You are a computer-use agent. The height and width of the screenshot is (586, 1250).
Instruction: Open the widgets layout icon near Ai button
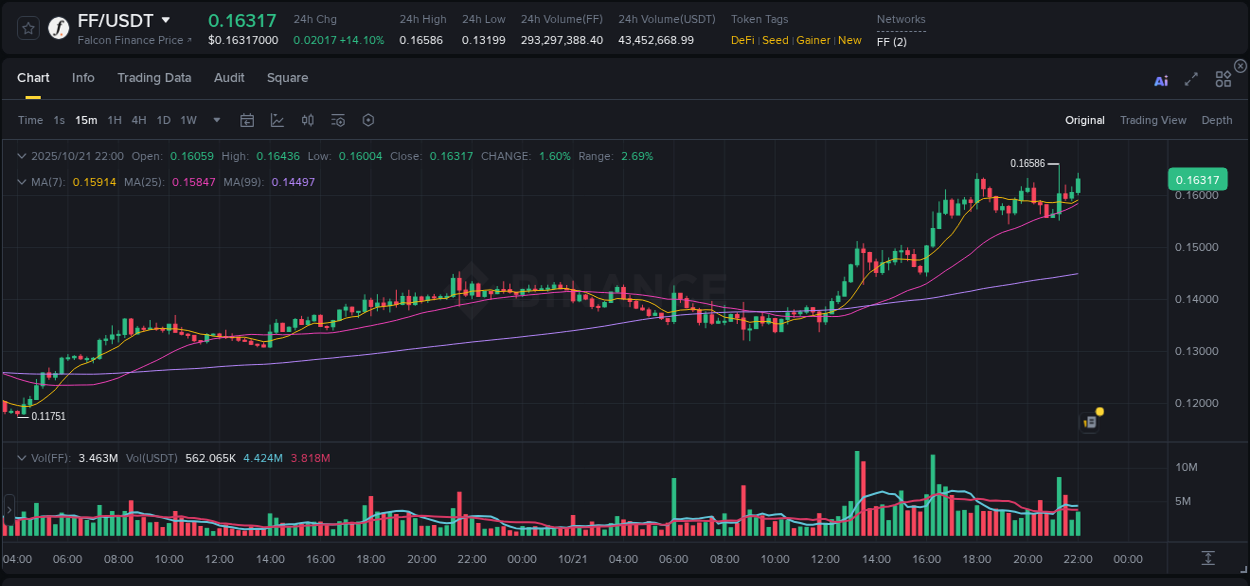click(x=1222, y=78)
